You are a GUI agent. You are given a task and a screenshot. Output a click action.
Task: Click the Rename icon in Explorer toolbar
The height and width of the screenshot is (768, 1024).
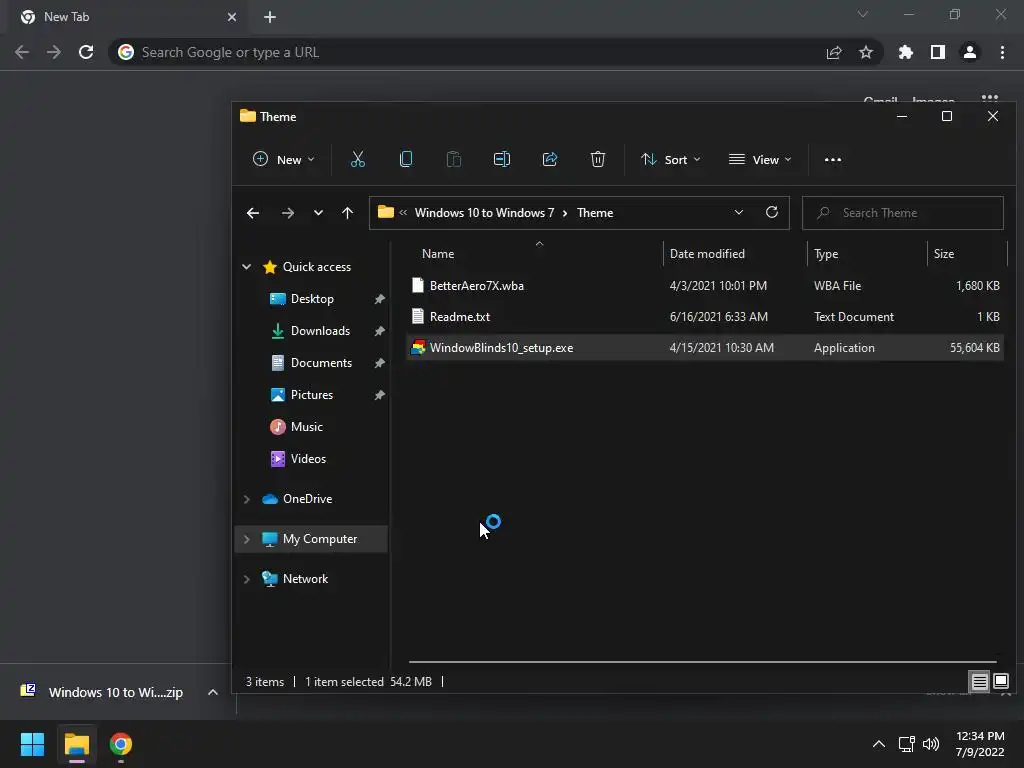click(x=502, y=159)
